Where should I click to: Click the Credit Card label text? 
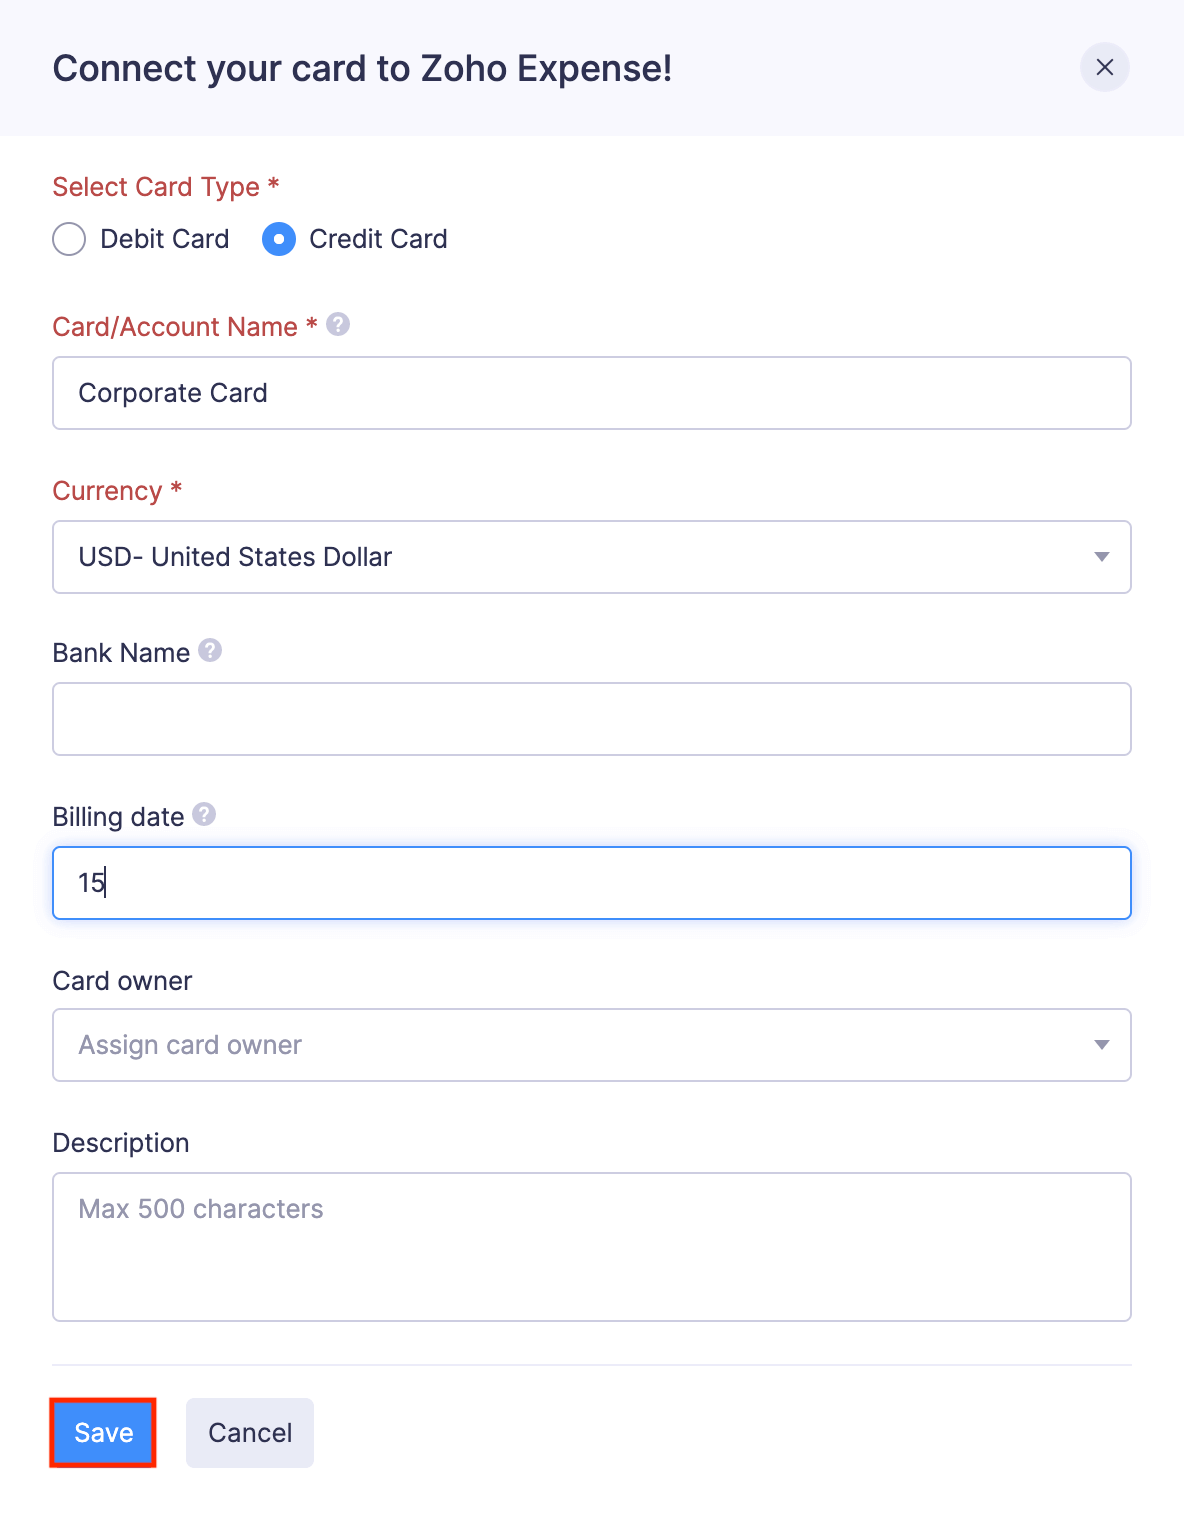pos(378,239)
